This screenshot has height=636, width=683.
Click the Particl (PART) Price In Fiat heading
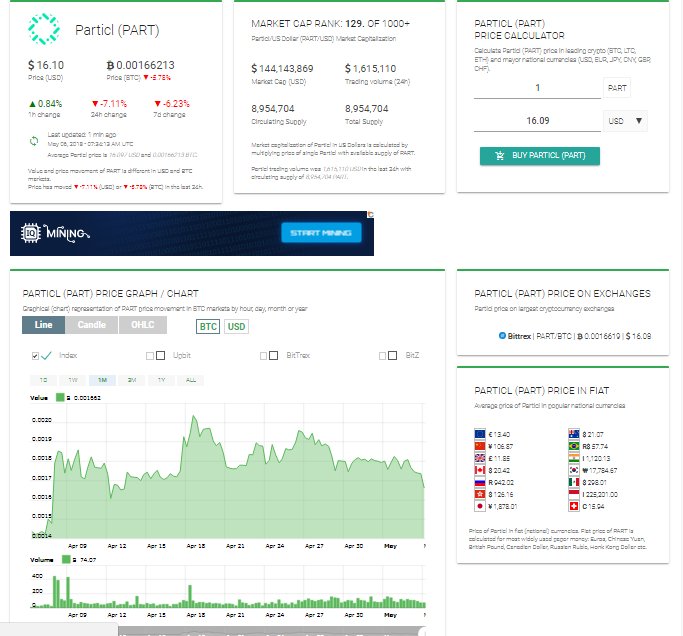[x=541, y=391]
